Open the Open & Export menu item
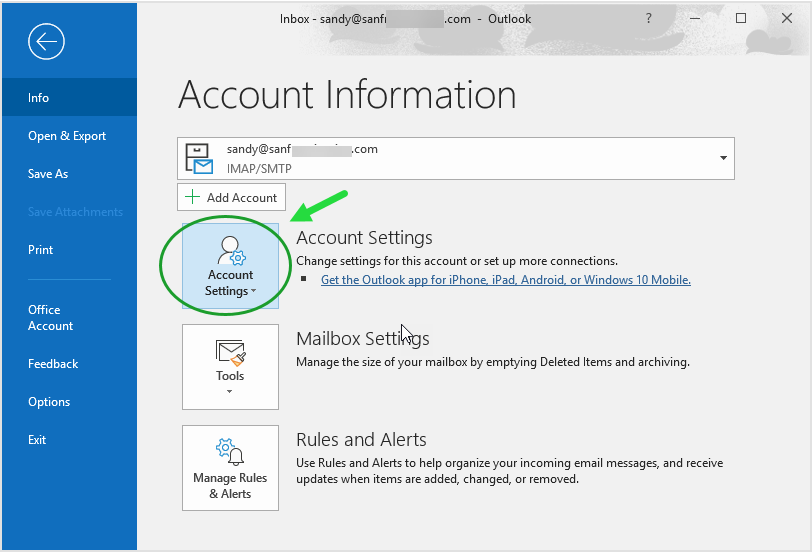This screenshot has height=554, width=812. 67,136
